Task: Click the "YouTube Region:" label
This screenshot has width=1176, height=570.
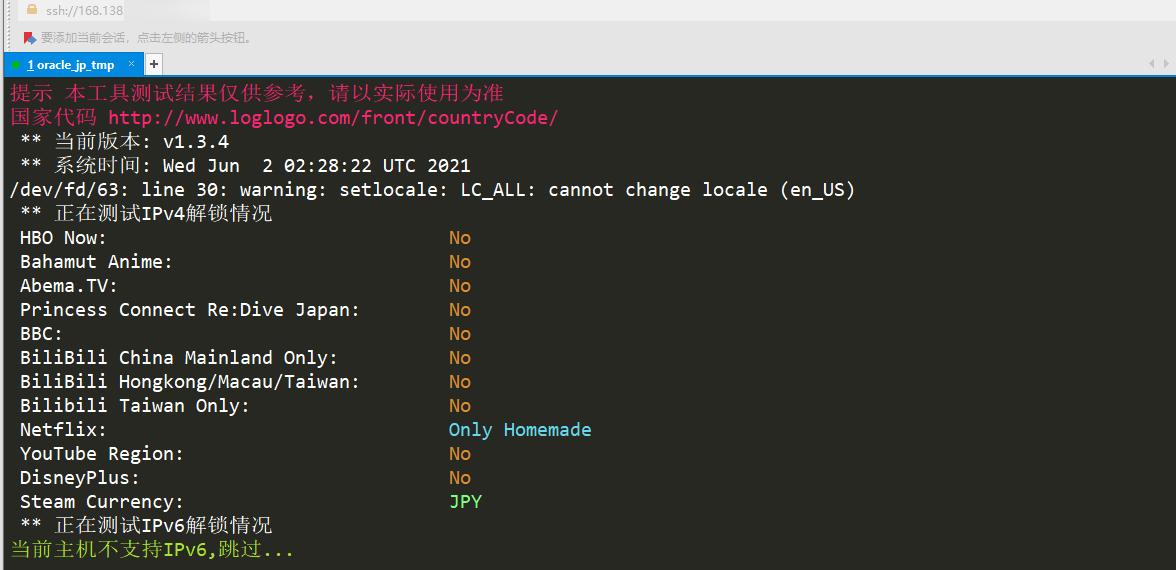Action: 102,454
